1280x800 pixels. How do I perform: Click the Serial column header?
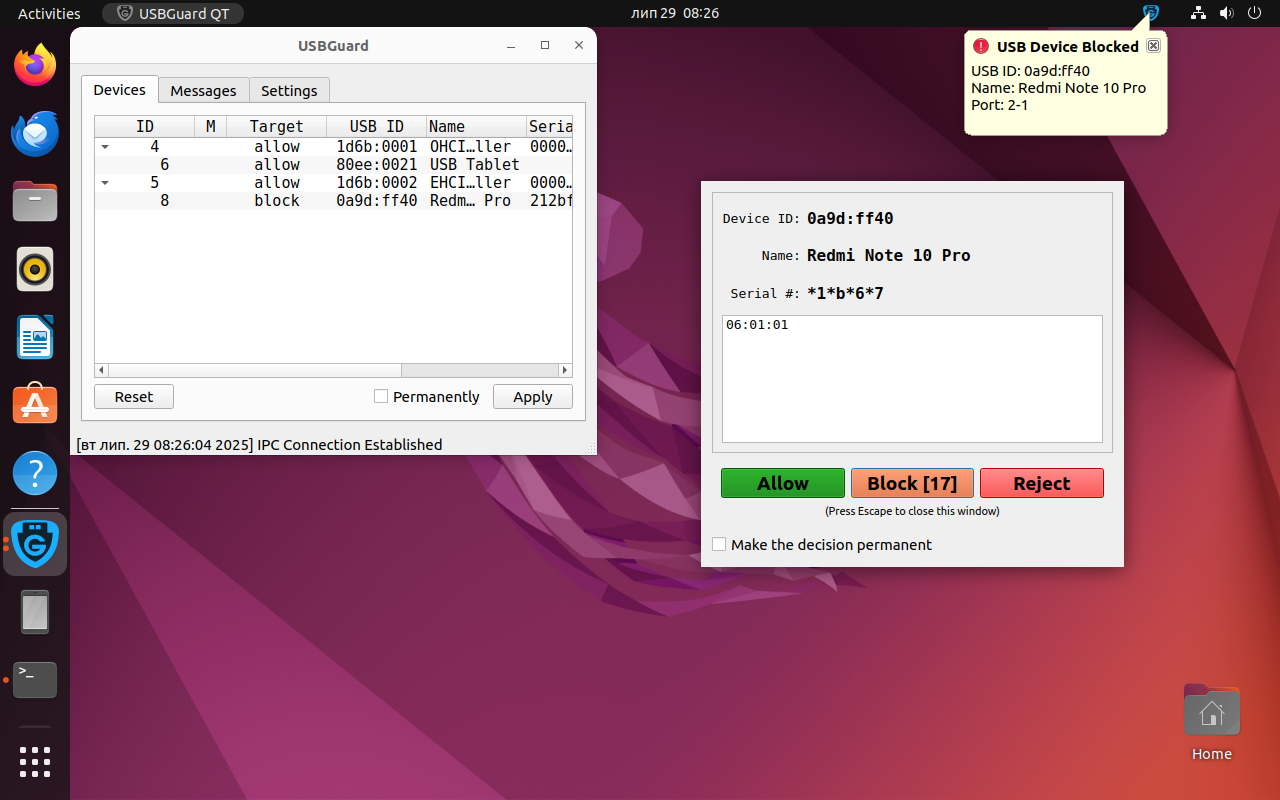pyautogui.click(x=550, y=126)
